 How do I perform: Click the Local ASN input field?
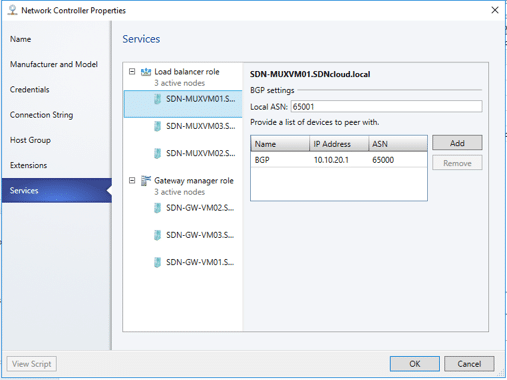[x=386, y=107]
